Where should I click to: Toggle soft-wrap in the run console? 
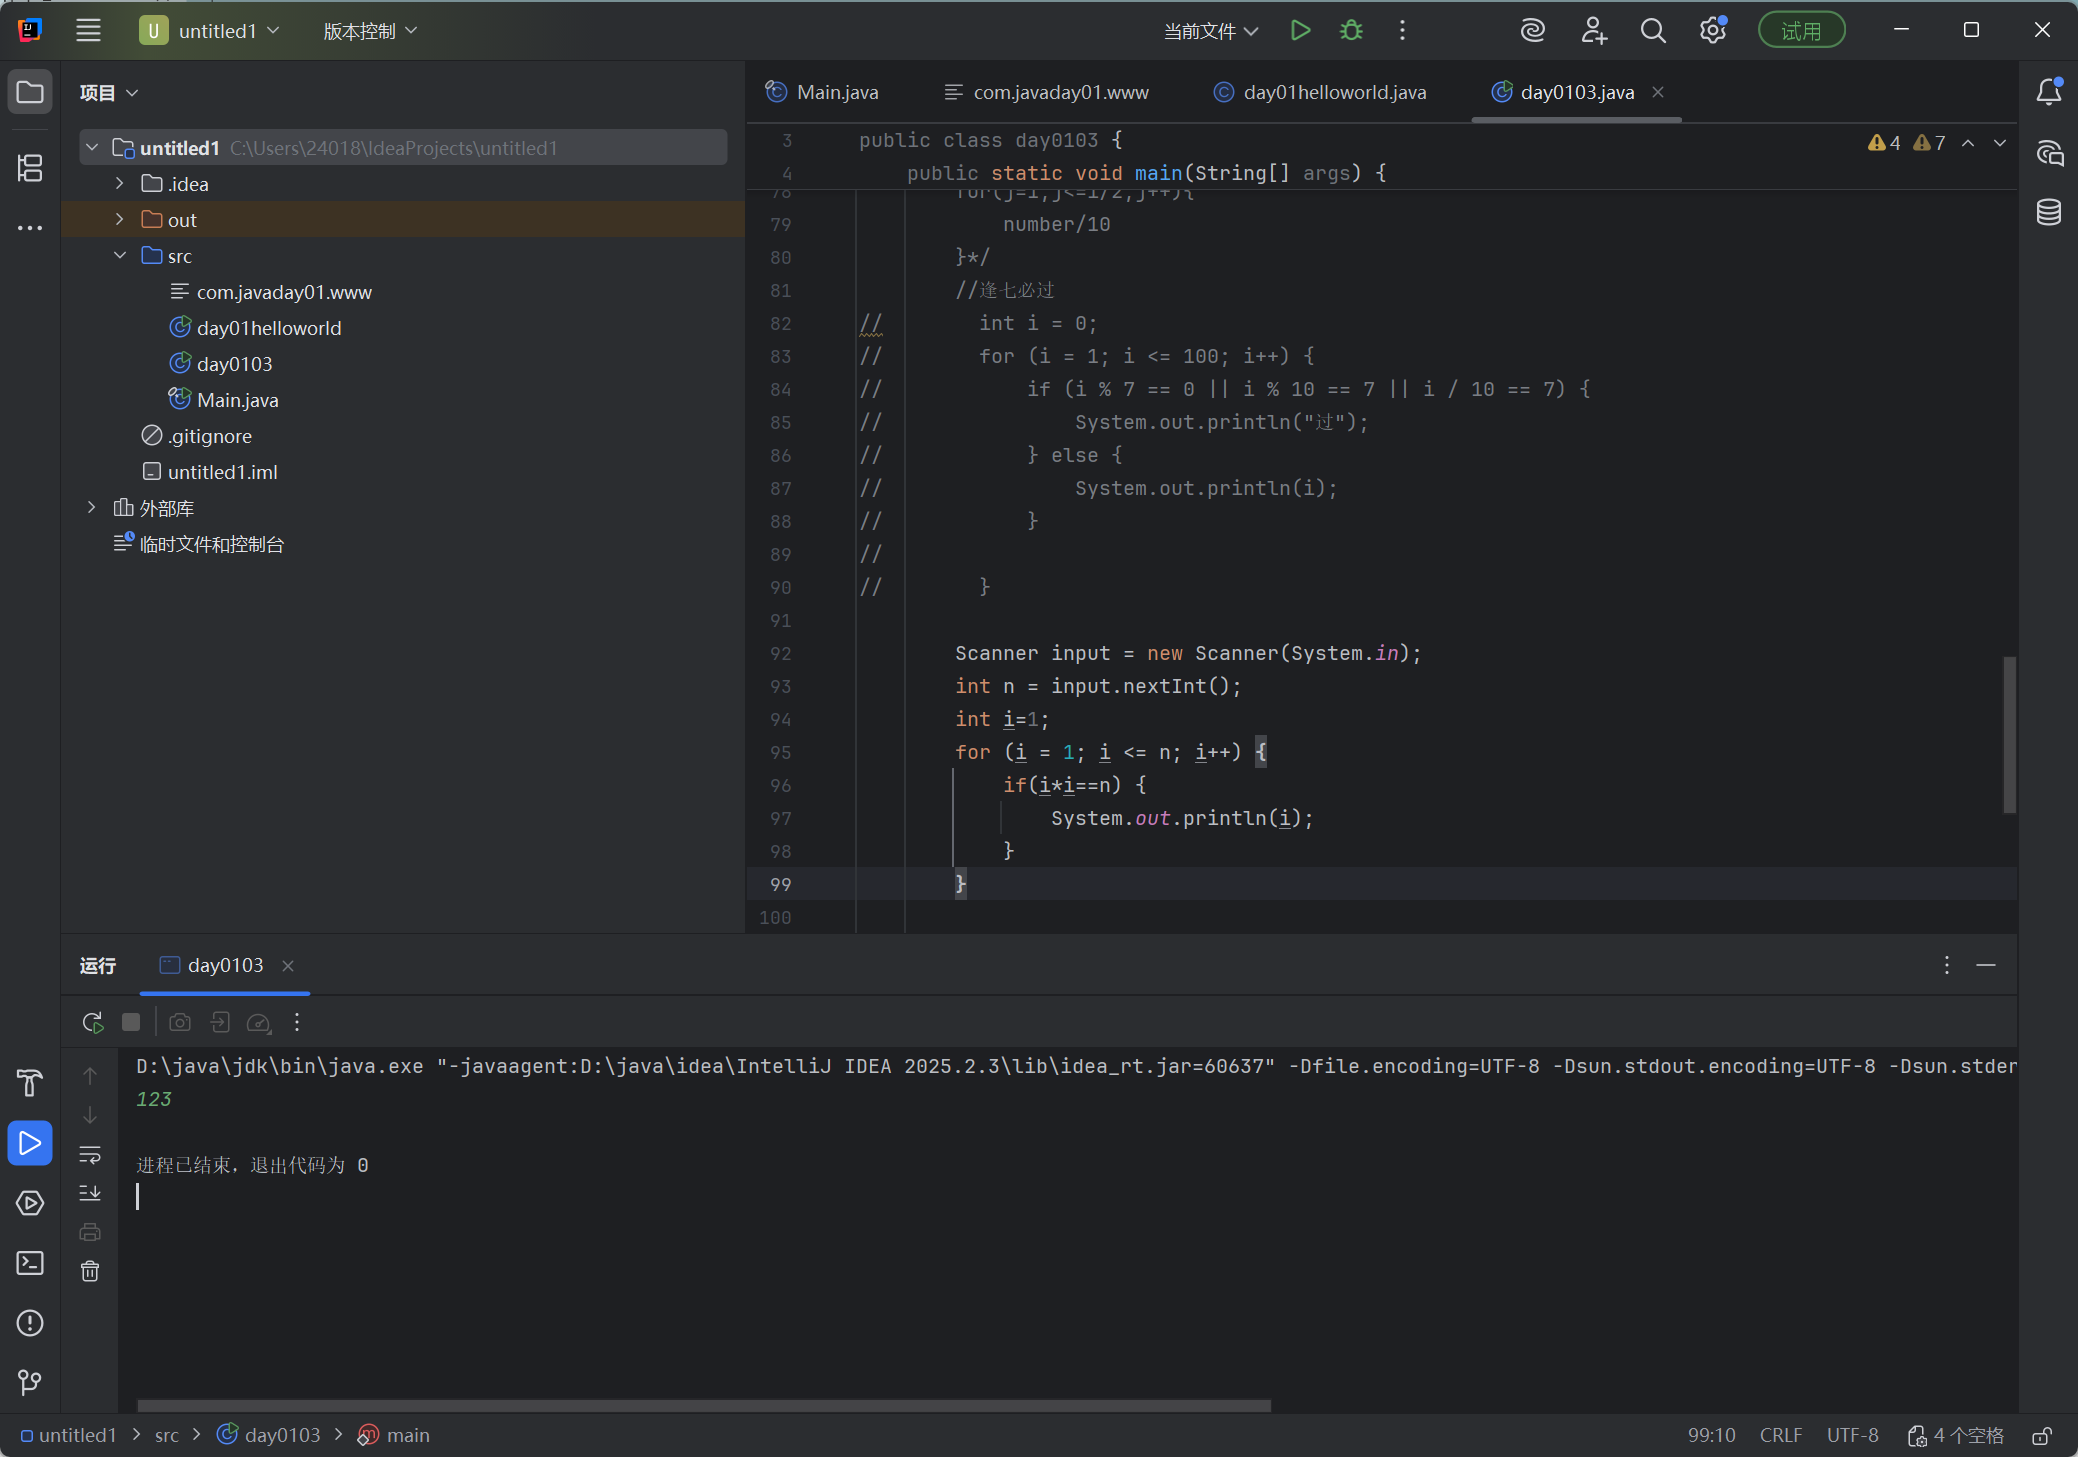click(90, 1154)
